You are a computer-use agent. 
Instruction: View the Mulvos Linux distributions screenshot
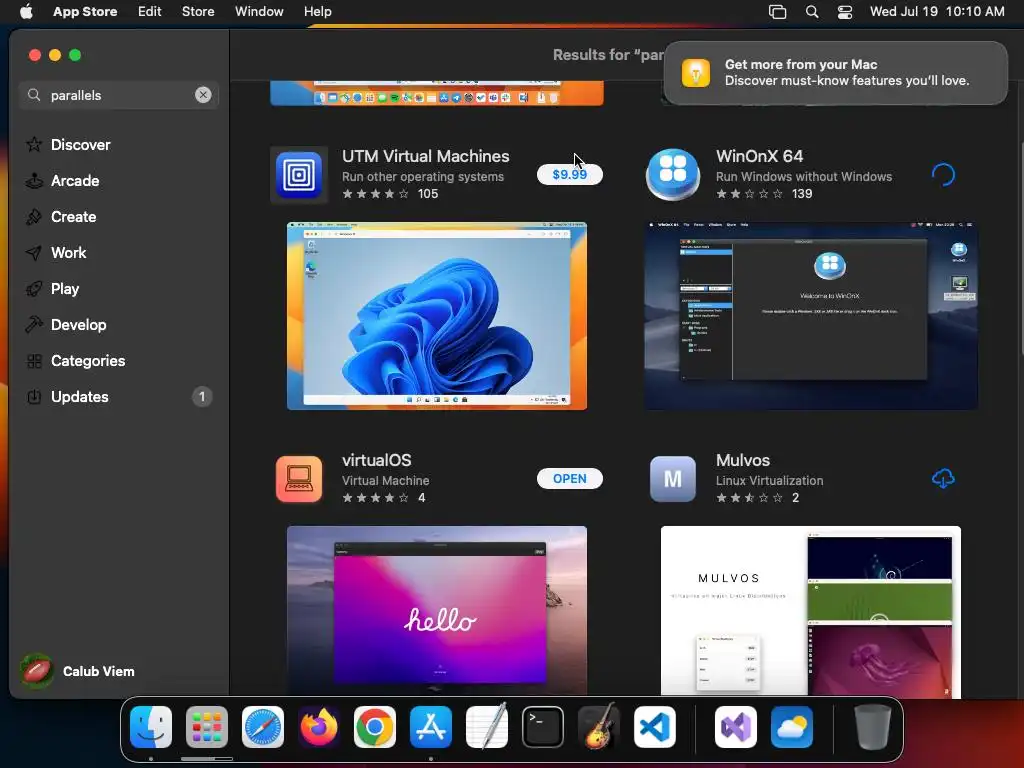click(811, 612)
